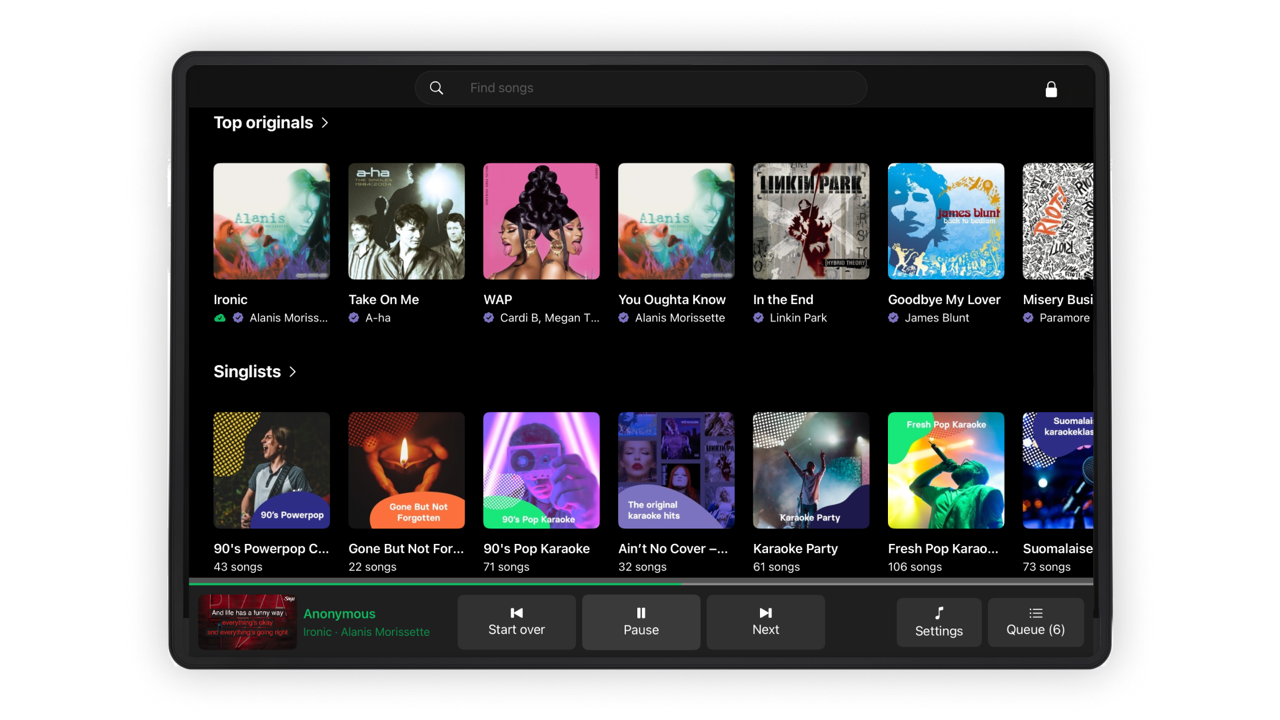Click the 'Ironic' song title
Image resolution: width=1280 pixels, height=720 pixels.
click(x=231, y=299)
